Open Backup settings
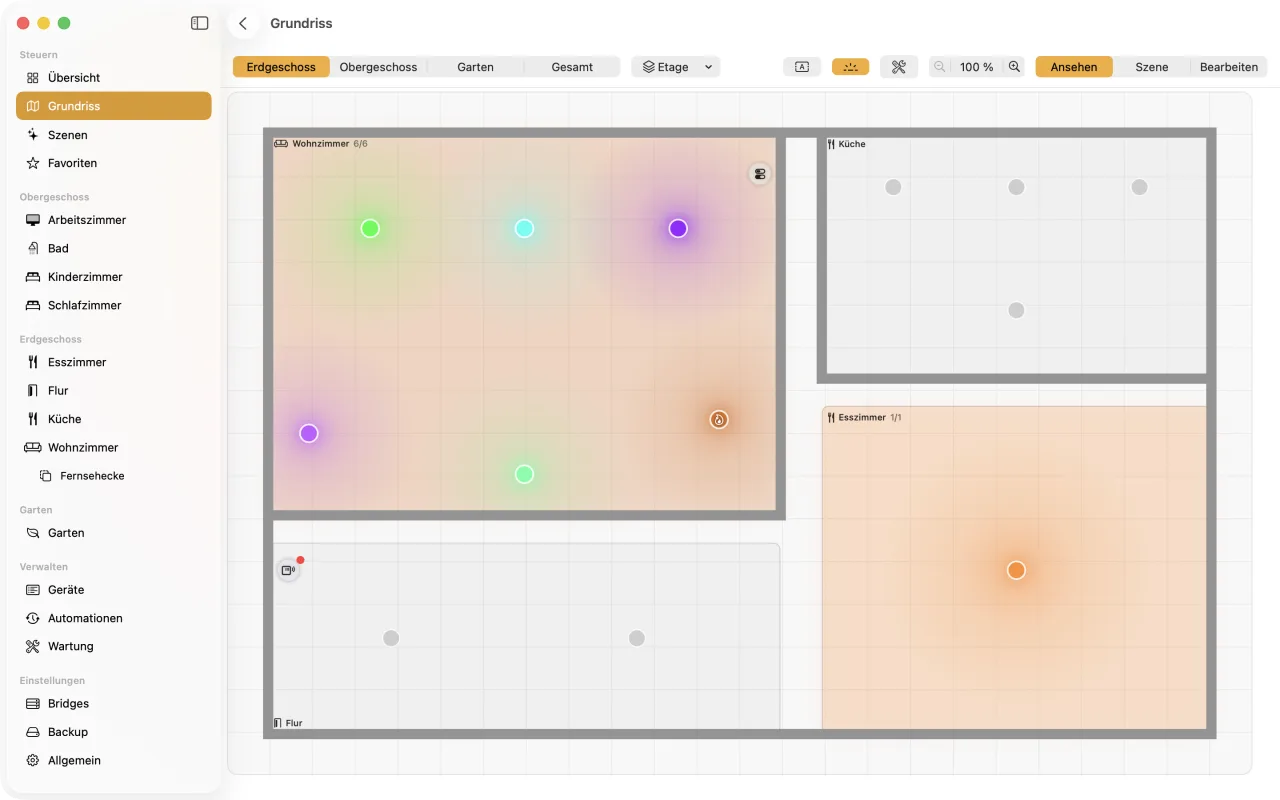 114,732
